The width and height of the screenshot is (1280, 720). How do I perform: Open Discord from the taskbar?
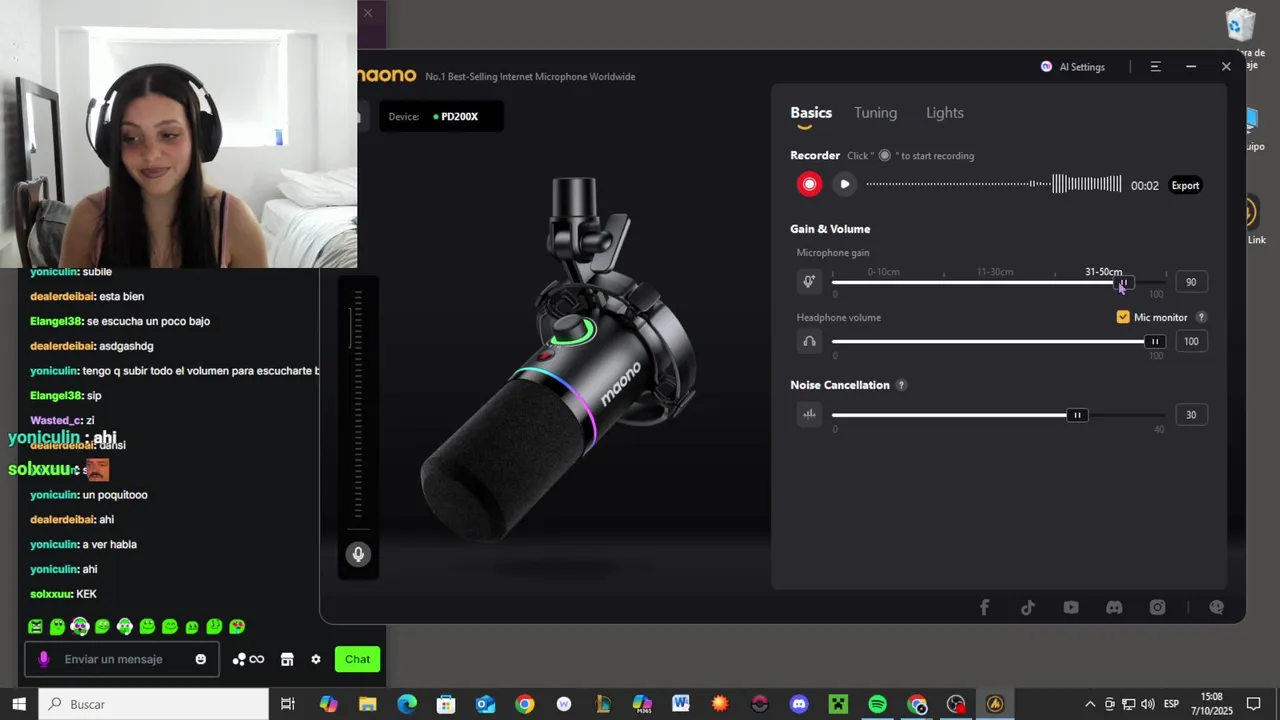pos(799,704)
